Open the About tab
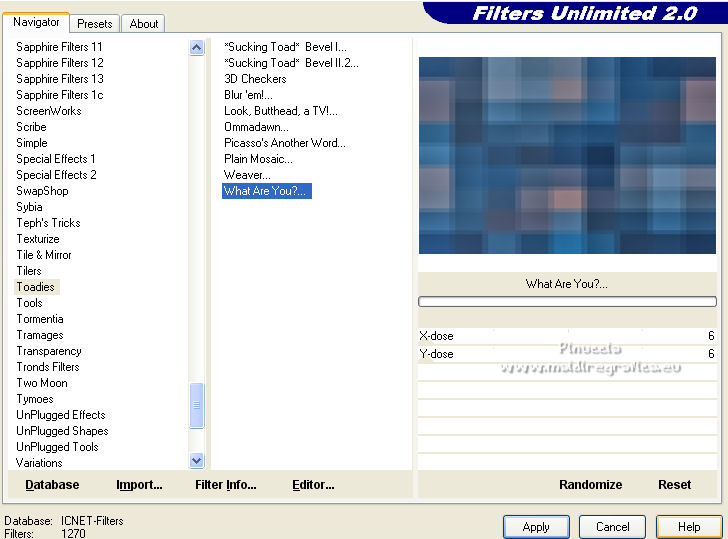Viewport: 728px width, 539px height. [x=143, y=24]
